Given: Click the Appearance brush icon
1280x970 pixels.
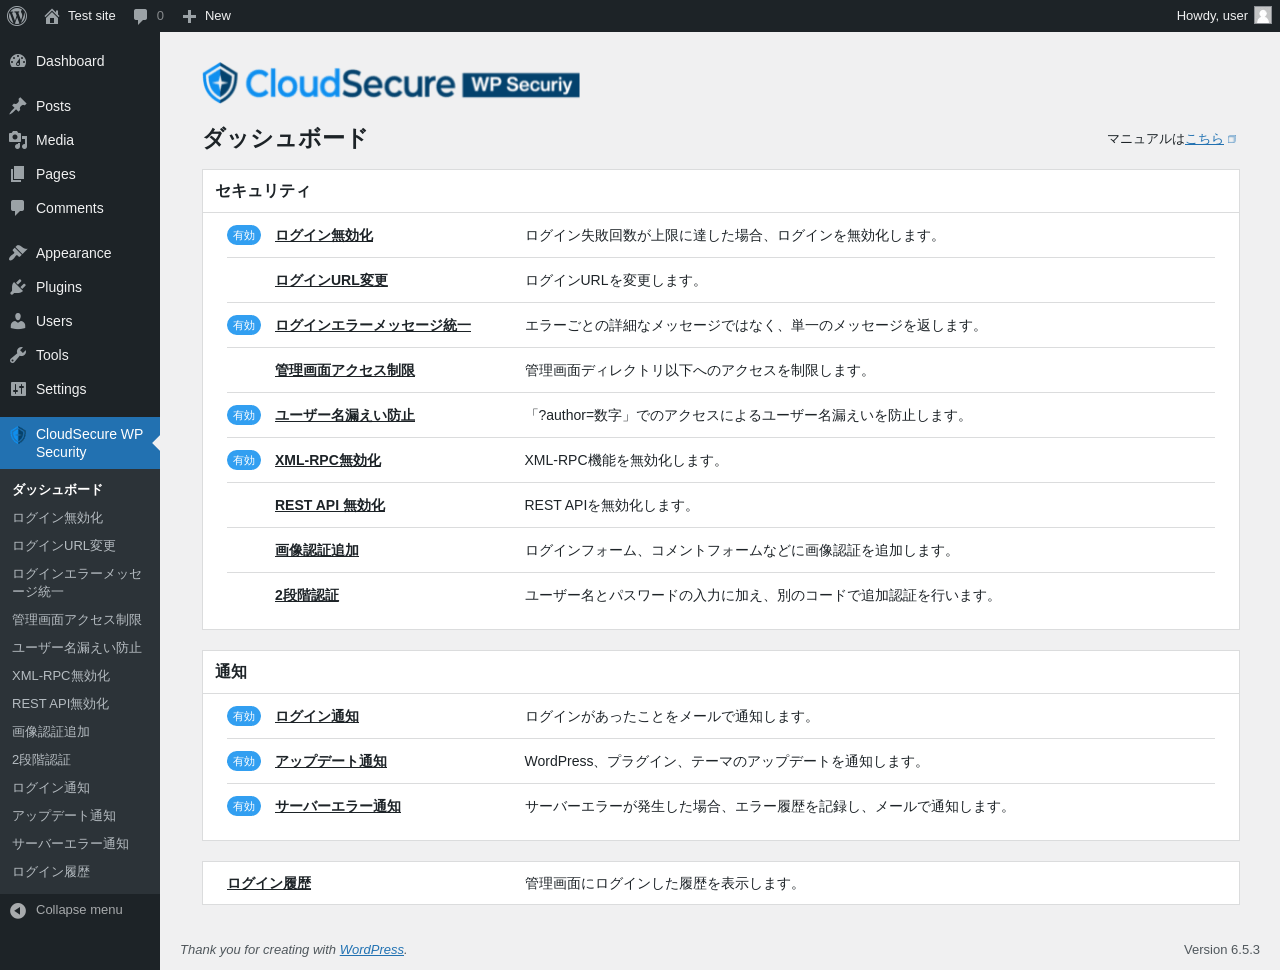Looking at the screenshot, I should [x=18, y=253].
